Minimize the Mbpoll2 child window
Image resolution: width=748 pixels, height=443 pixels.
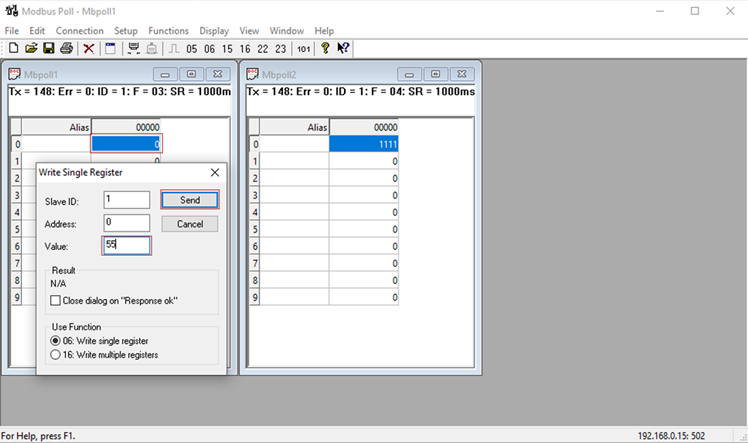[409, 74]
